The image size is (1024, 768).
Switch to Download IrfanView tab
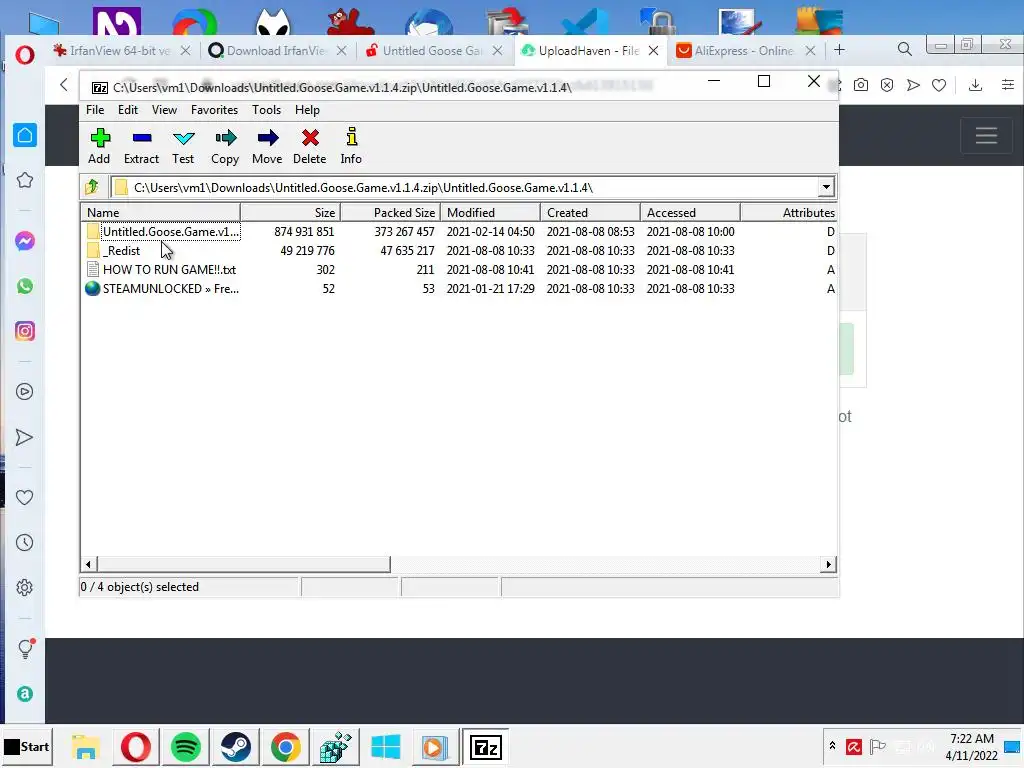click(276, 50)
